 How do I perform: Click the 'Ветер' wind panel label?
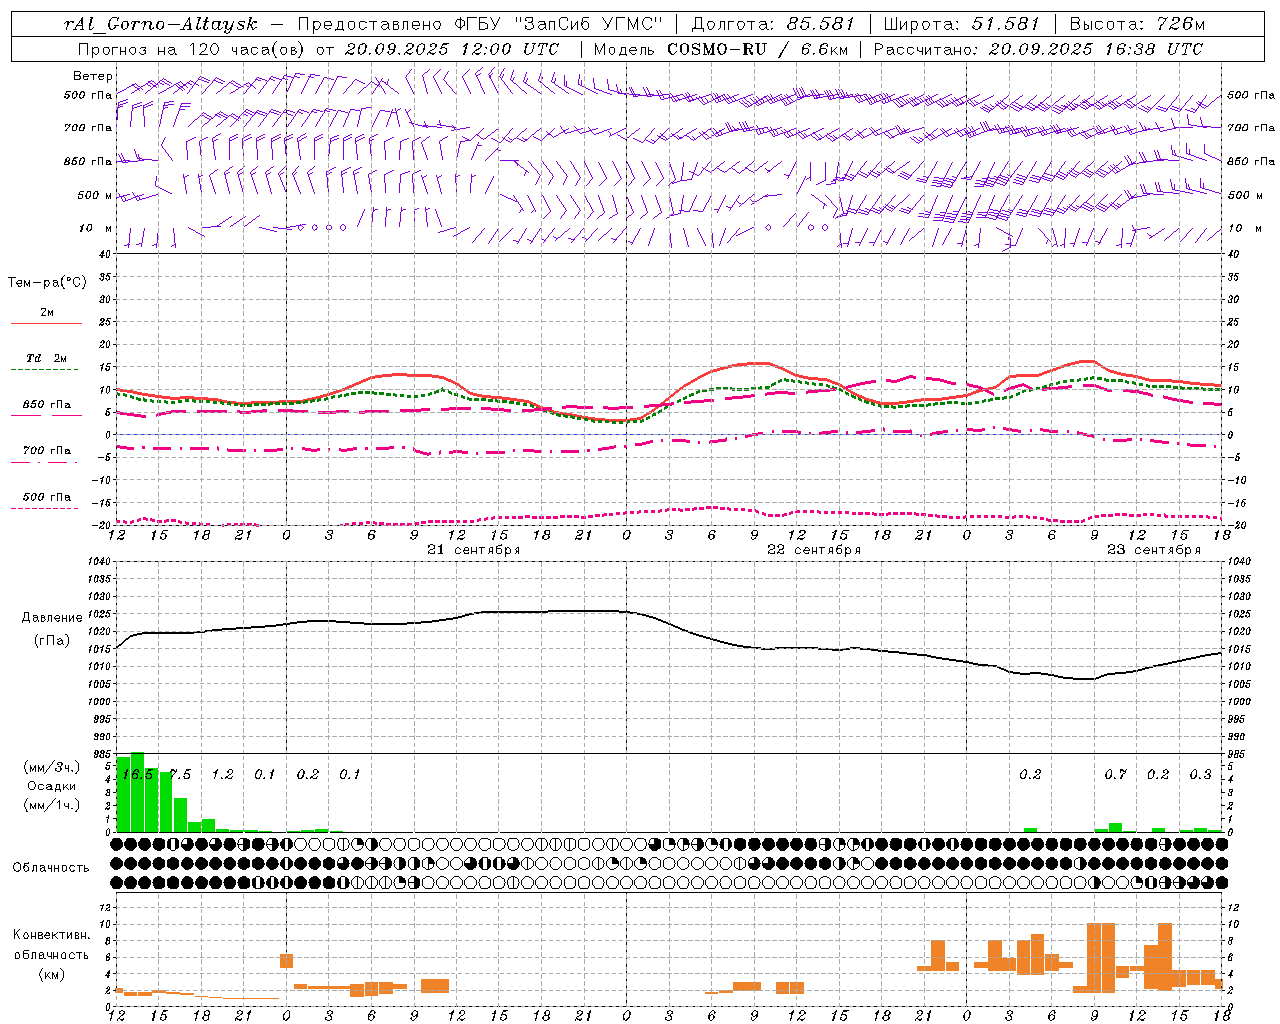[93, 76]
